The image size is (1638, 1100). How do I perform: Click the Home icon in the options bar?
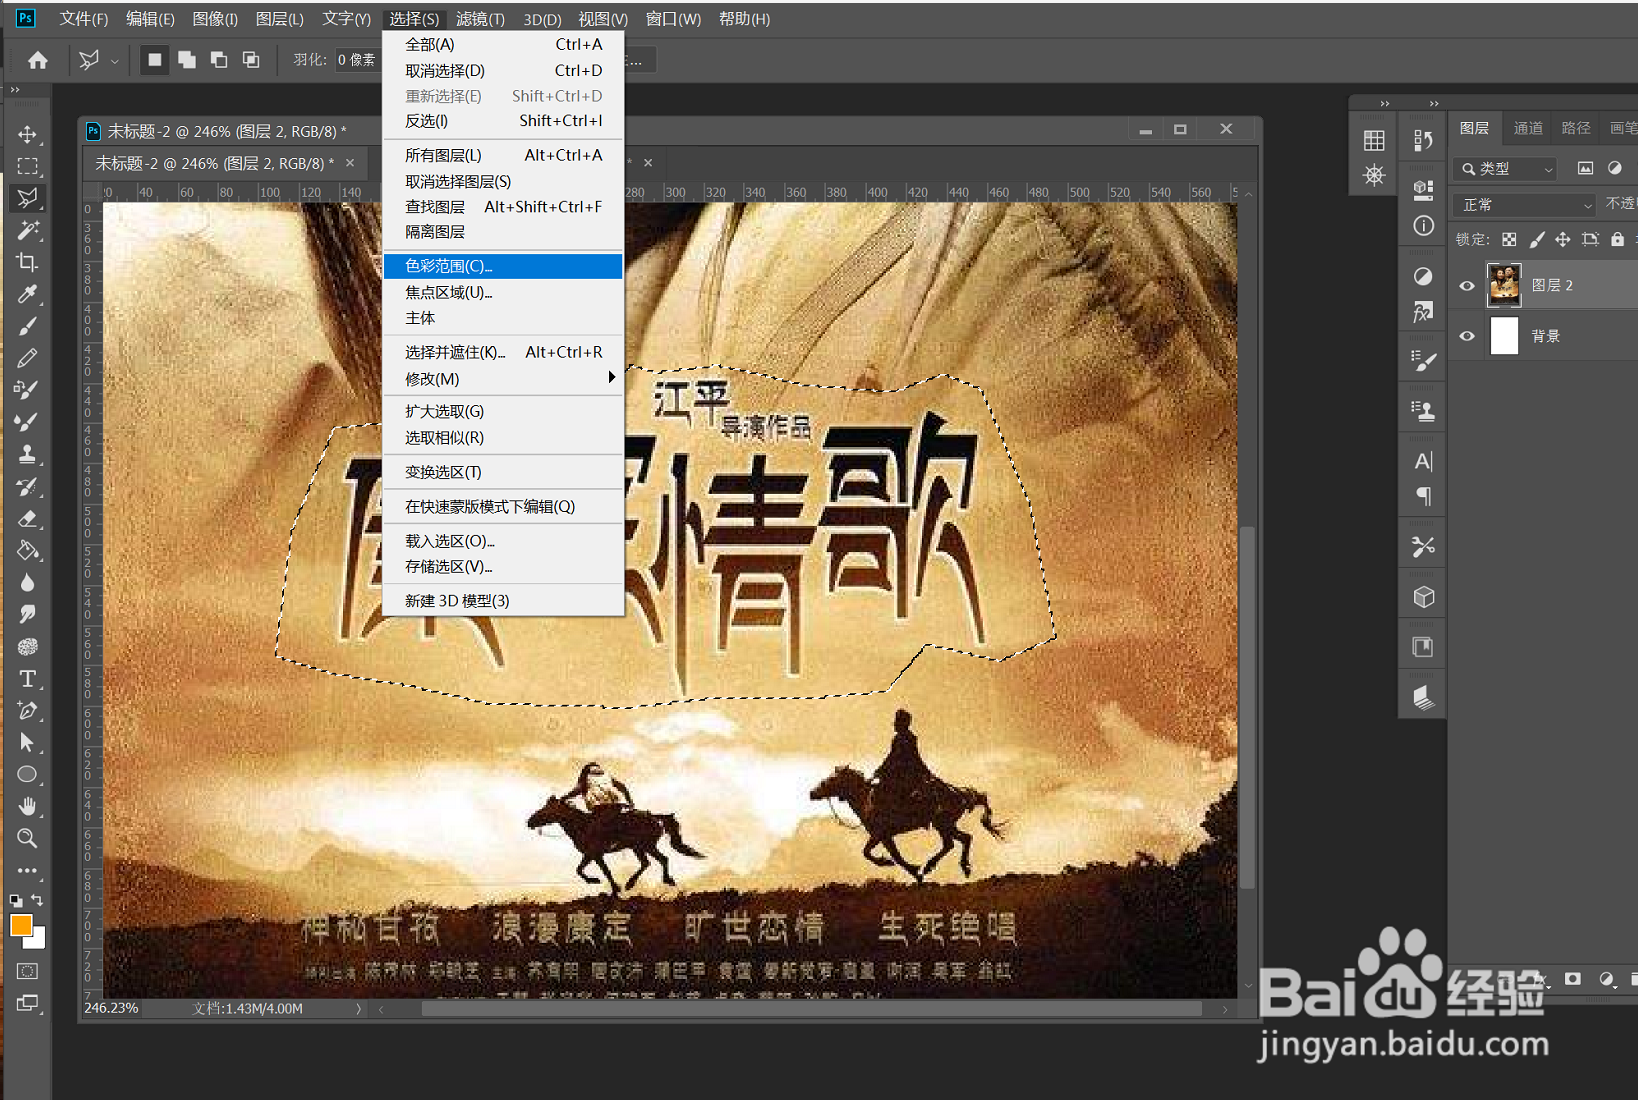tap(36, 60)
